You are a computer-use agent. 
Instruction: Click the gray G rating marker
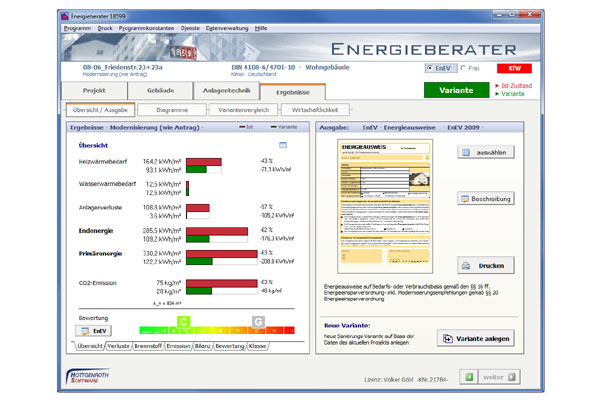258,322
